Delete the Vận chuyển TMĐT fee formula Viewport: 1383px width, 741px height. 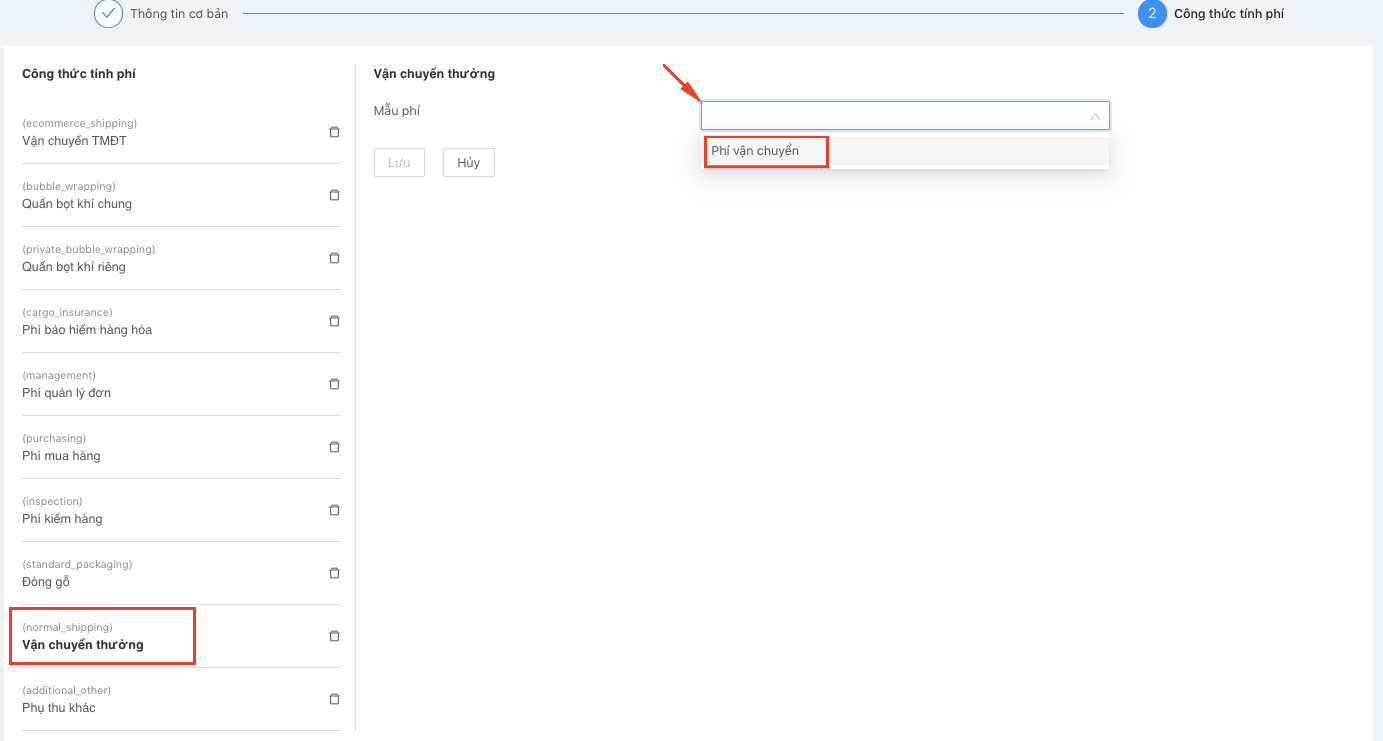[334, 132]
